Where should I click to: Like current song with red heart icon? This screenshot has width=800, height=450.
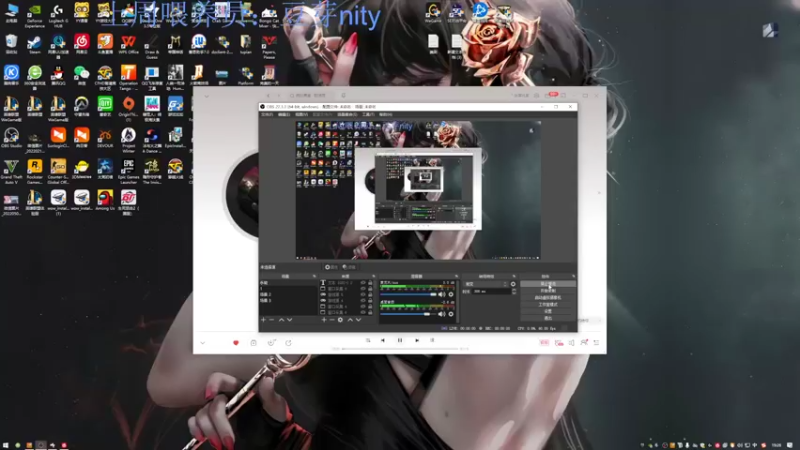coord(236,343)
